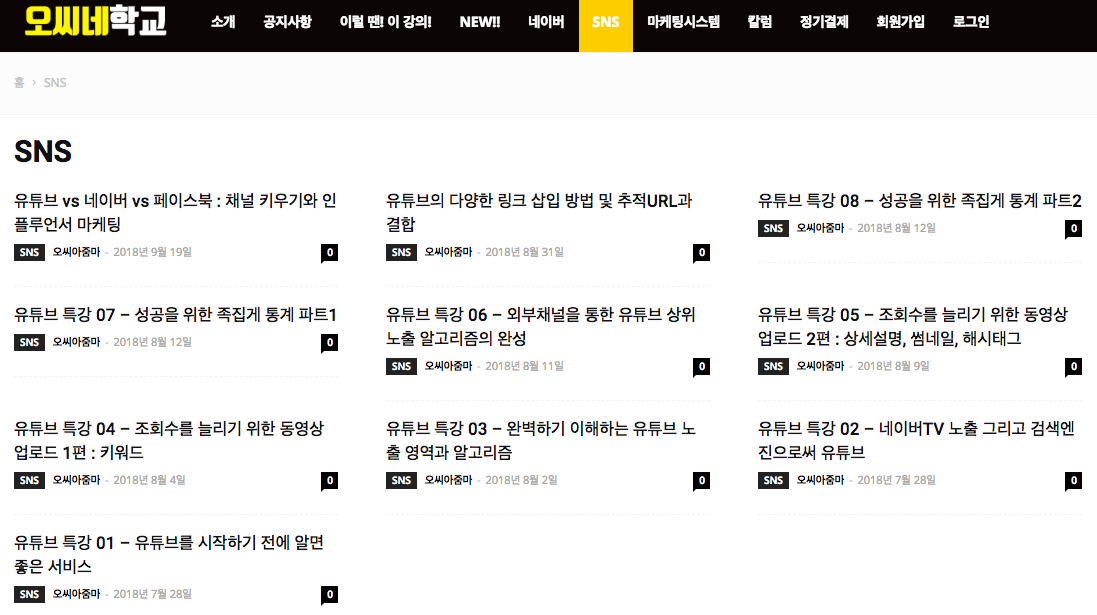Click author 오씨아줌마 dated 2018년 8월 2일

[x=448, y=480]
